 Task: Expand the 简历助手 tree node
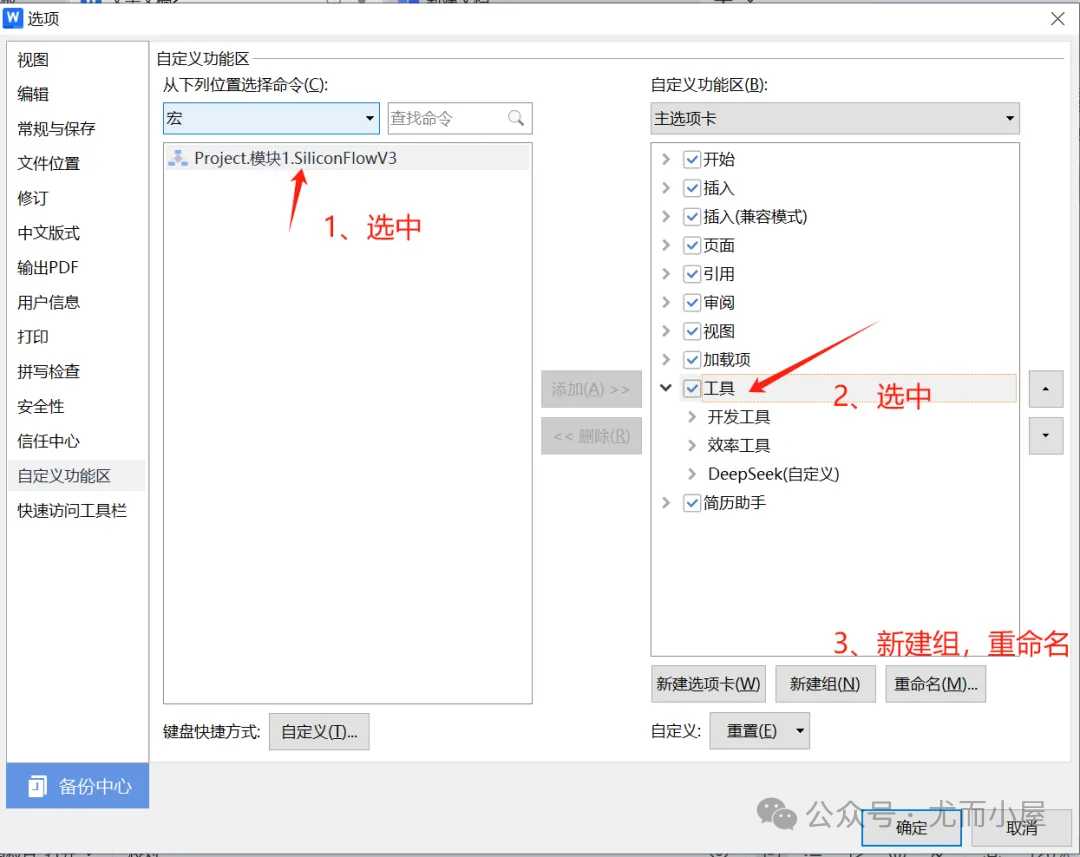665,502
